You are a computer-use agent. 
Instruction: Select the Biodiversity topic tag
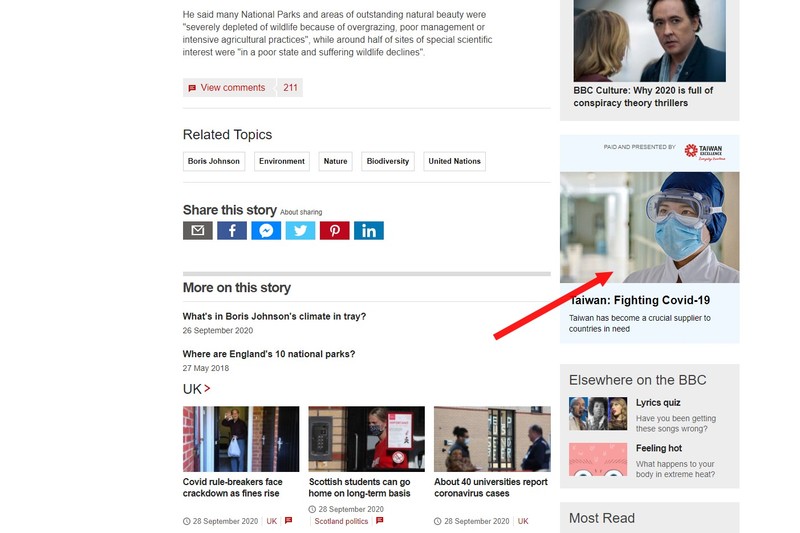tap(388, 161)
